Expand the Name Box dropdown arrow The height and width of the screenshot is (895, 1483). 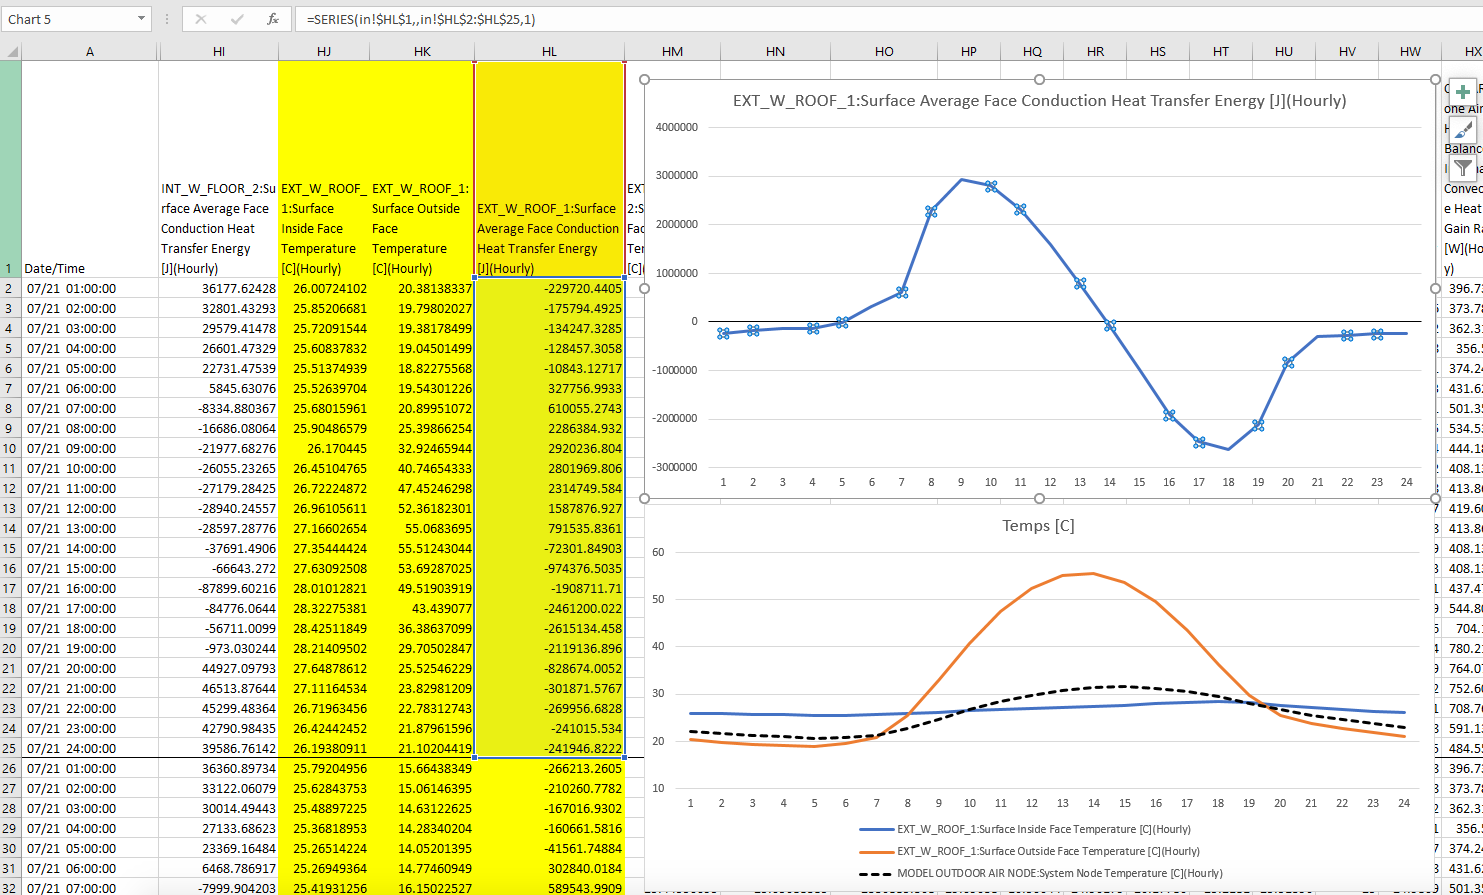tap(141, 19)
